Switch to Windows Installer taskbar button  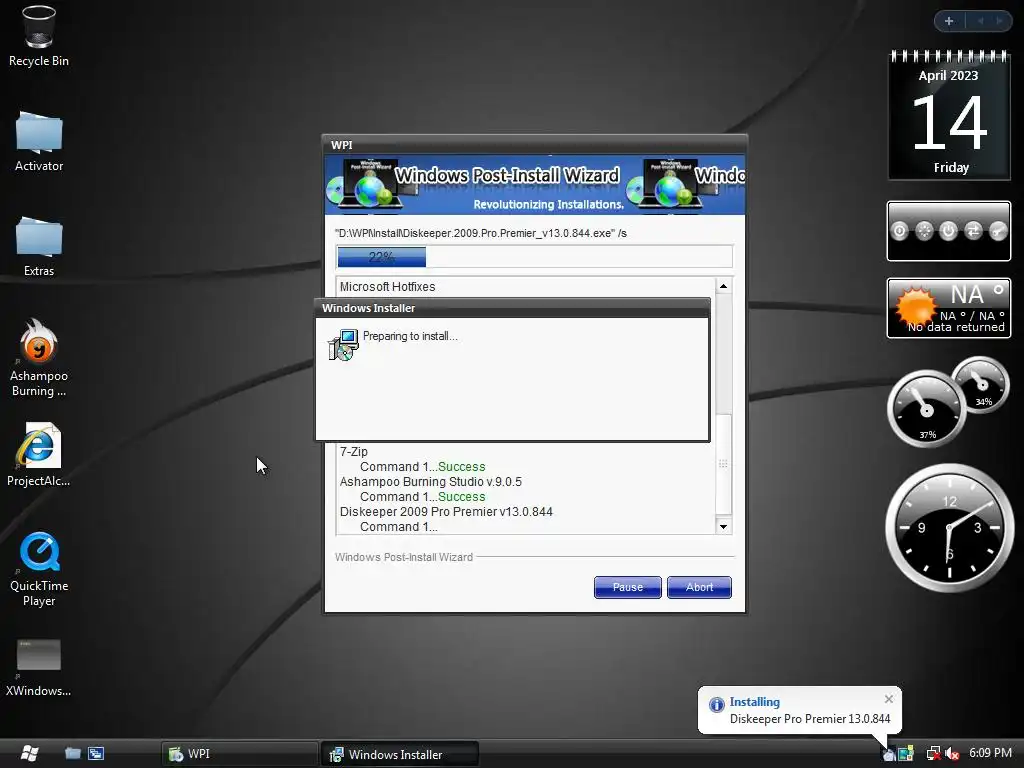[400, 754]
